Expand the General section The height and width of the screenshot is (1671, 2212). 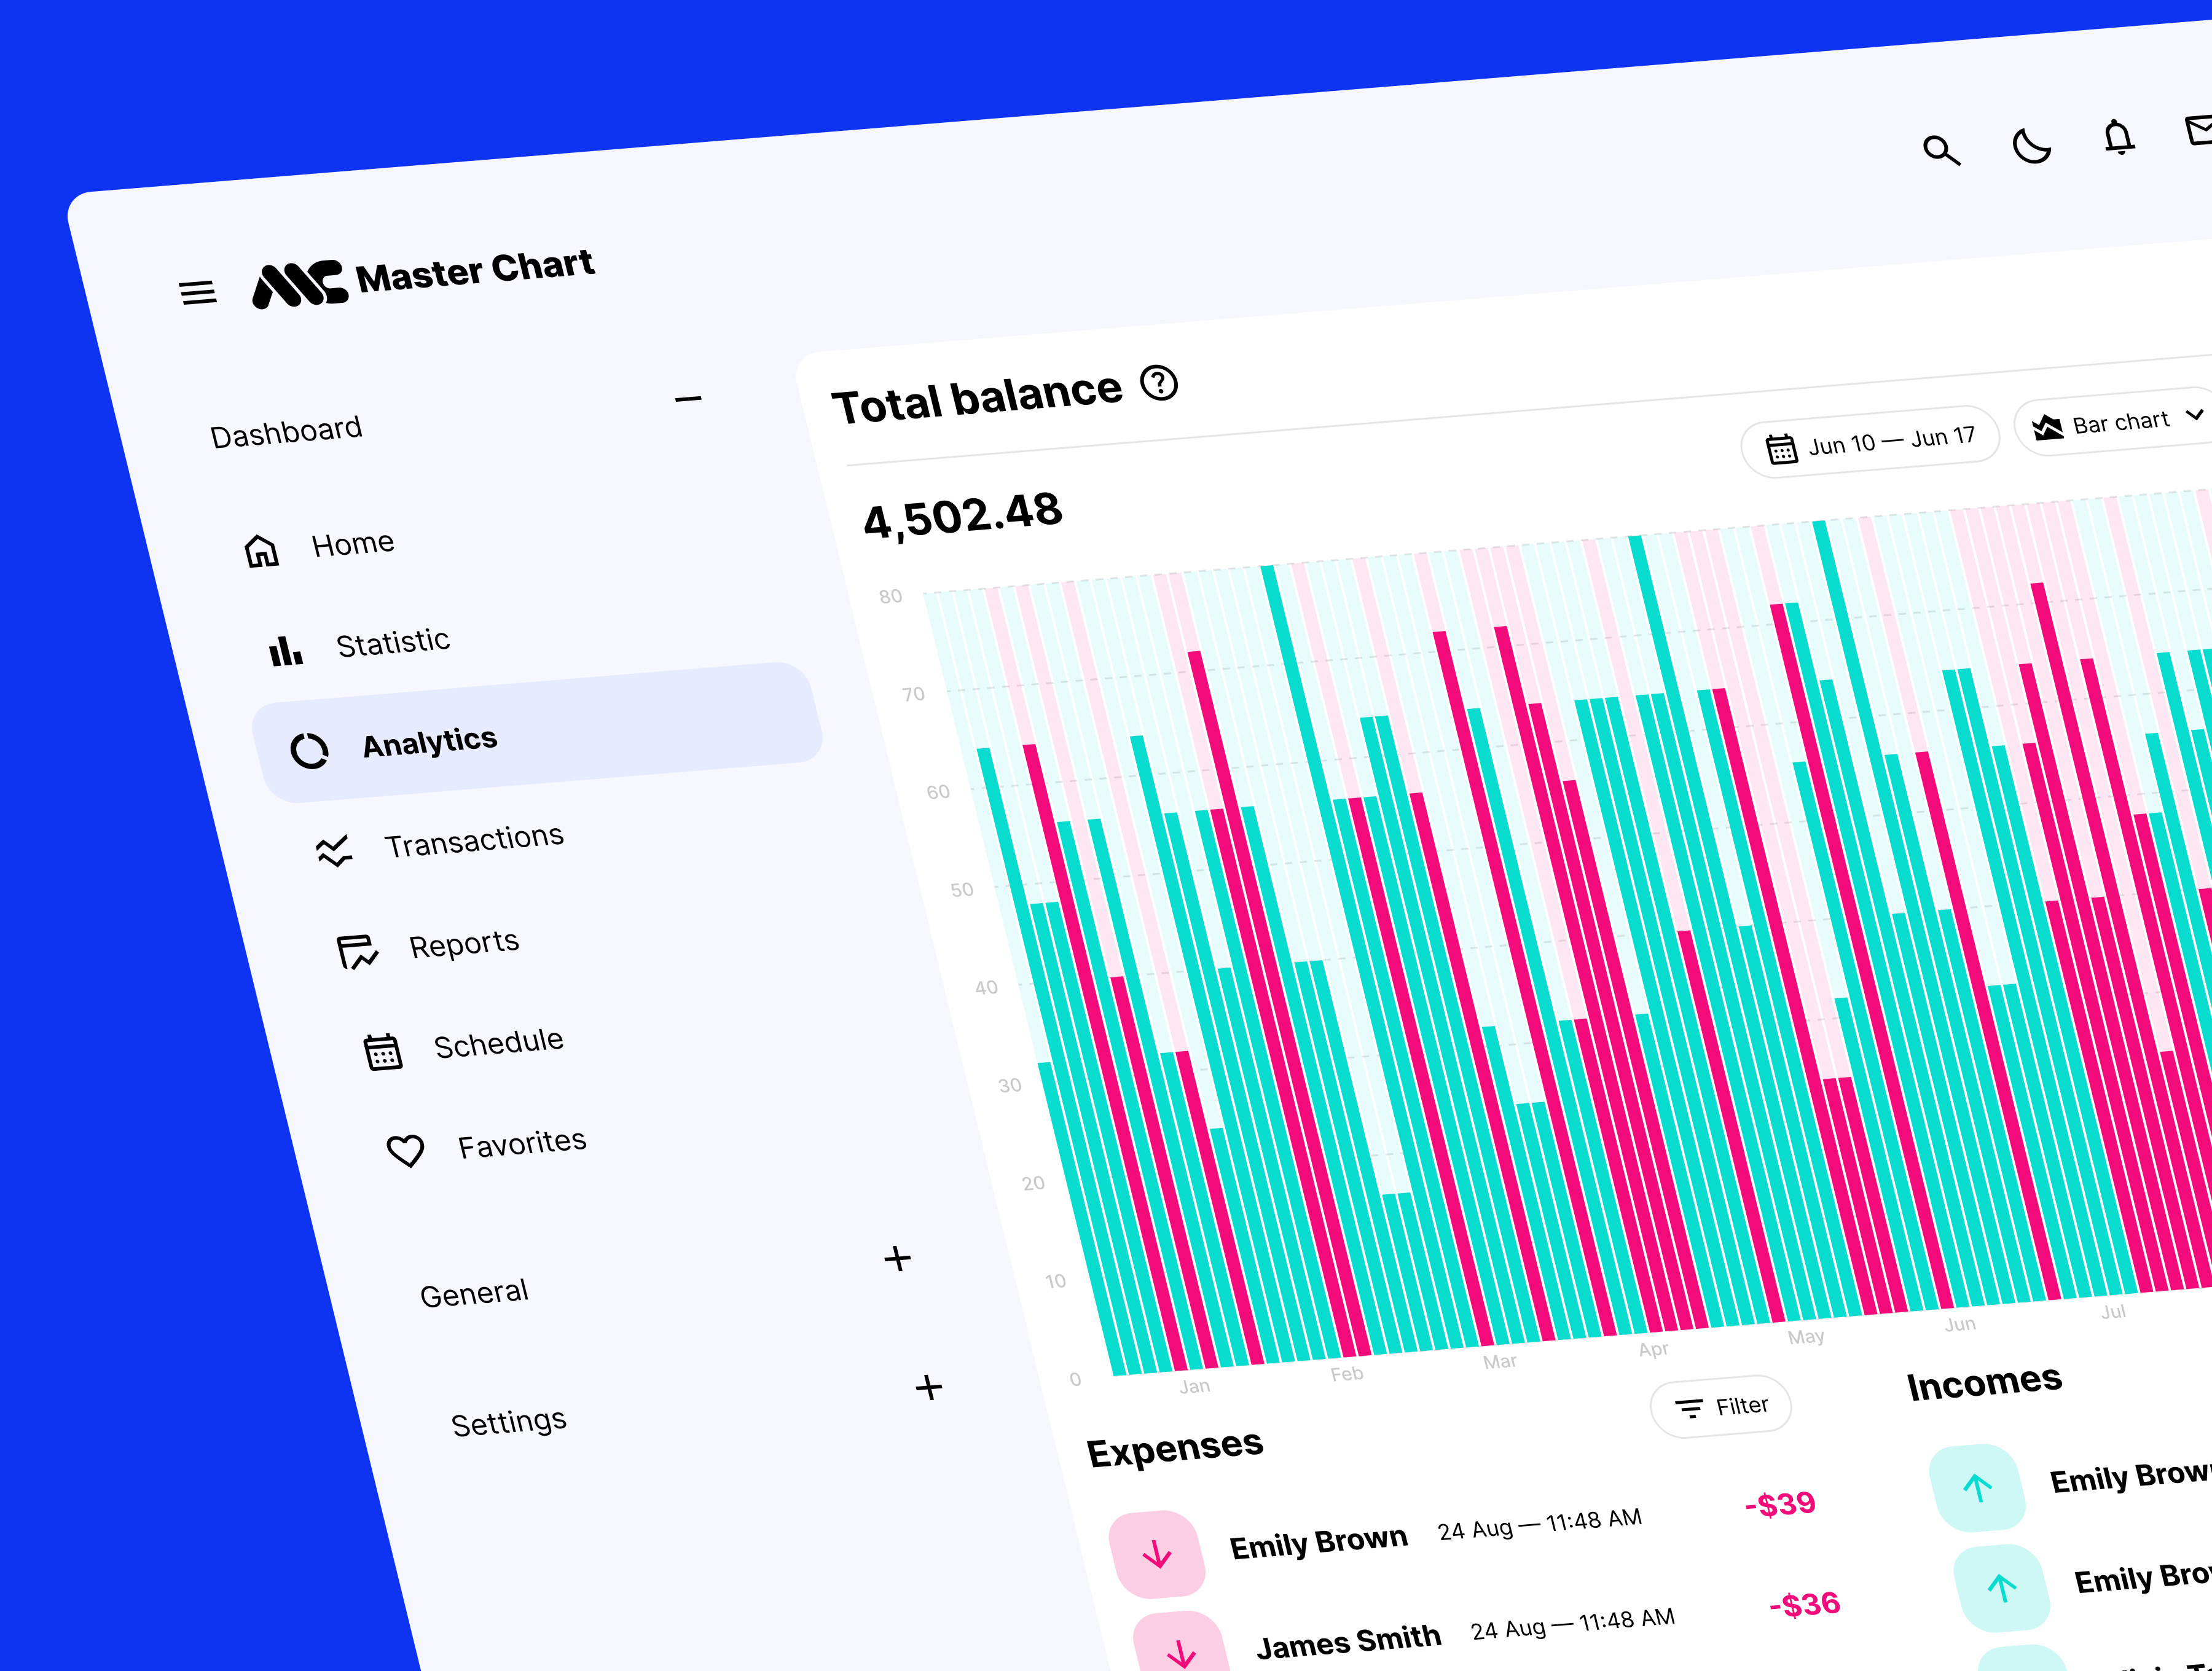897,1258
